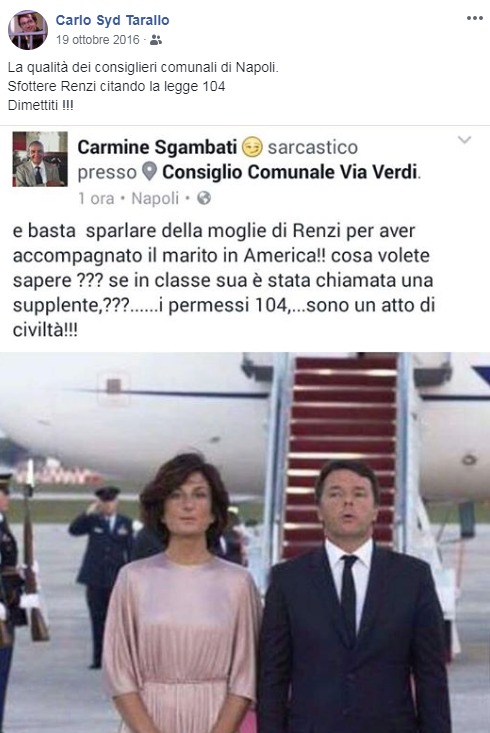
Task: Click the 'sarcastico' feeling label
Action: [x=313, y=147]
